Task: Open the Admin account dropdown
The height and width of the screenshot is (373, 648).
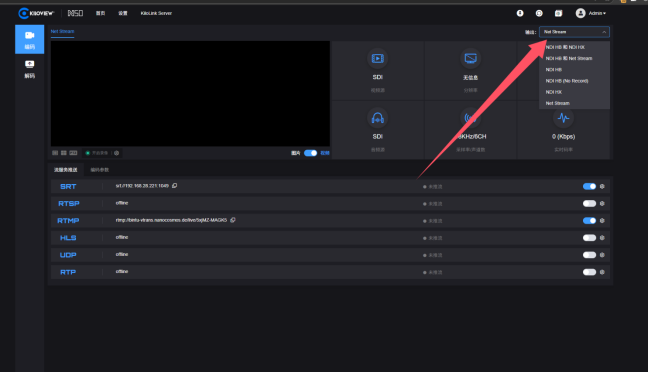Action: click(597, 13)
